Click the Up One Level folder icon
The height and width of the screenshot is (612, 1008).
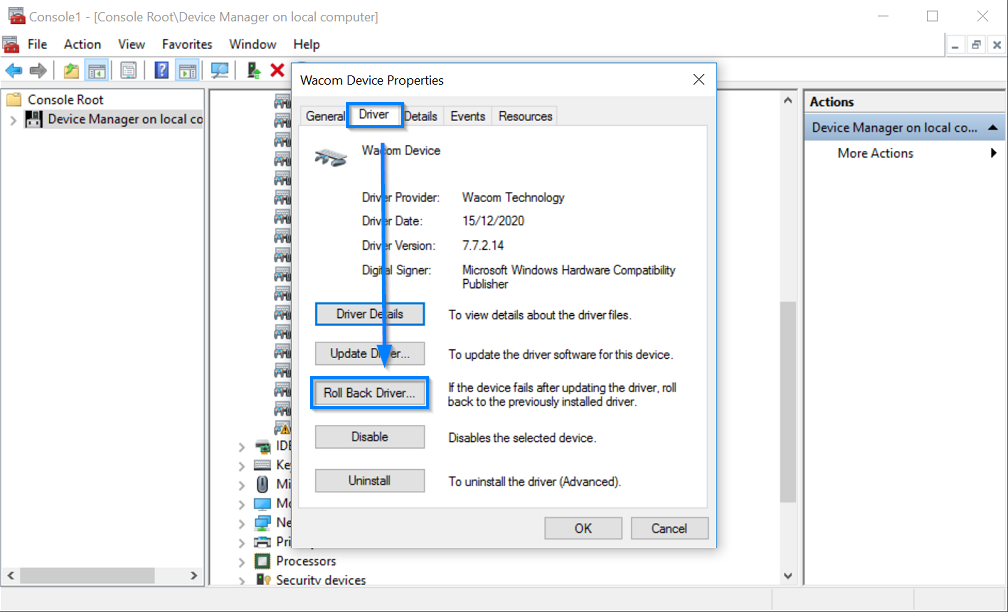pos(71,70)
